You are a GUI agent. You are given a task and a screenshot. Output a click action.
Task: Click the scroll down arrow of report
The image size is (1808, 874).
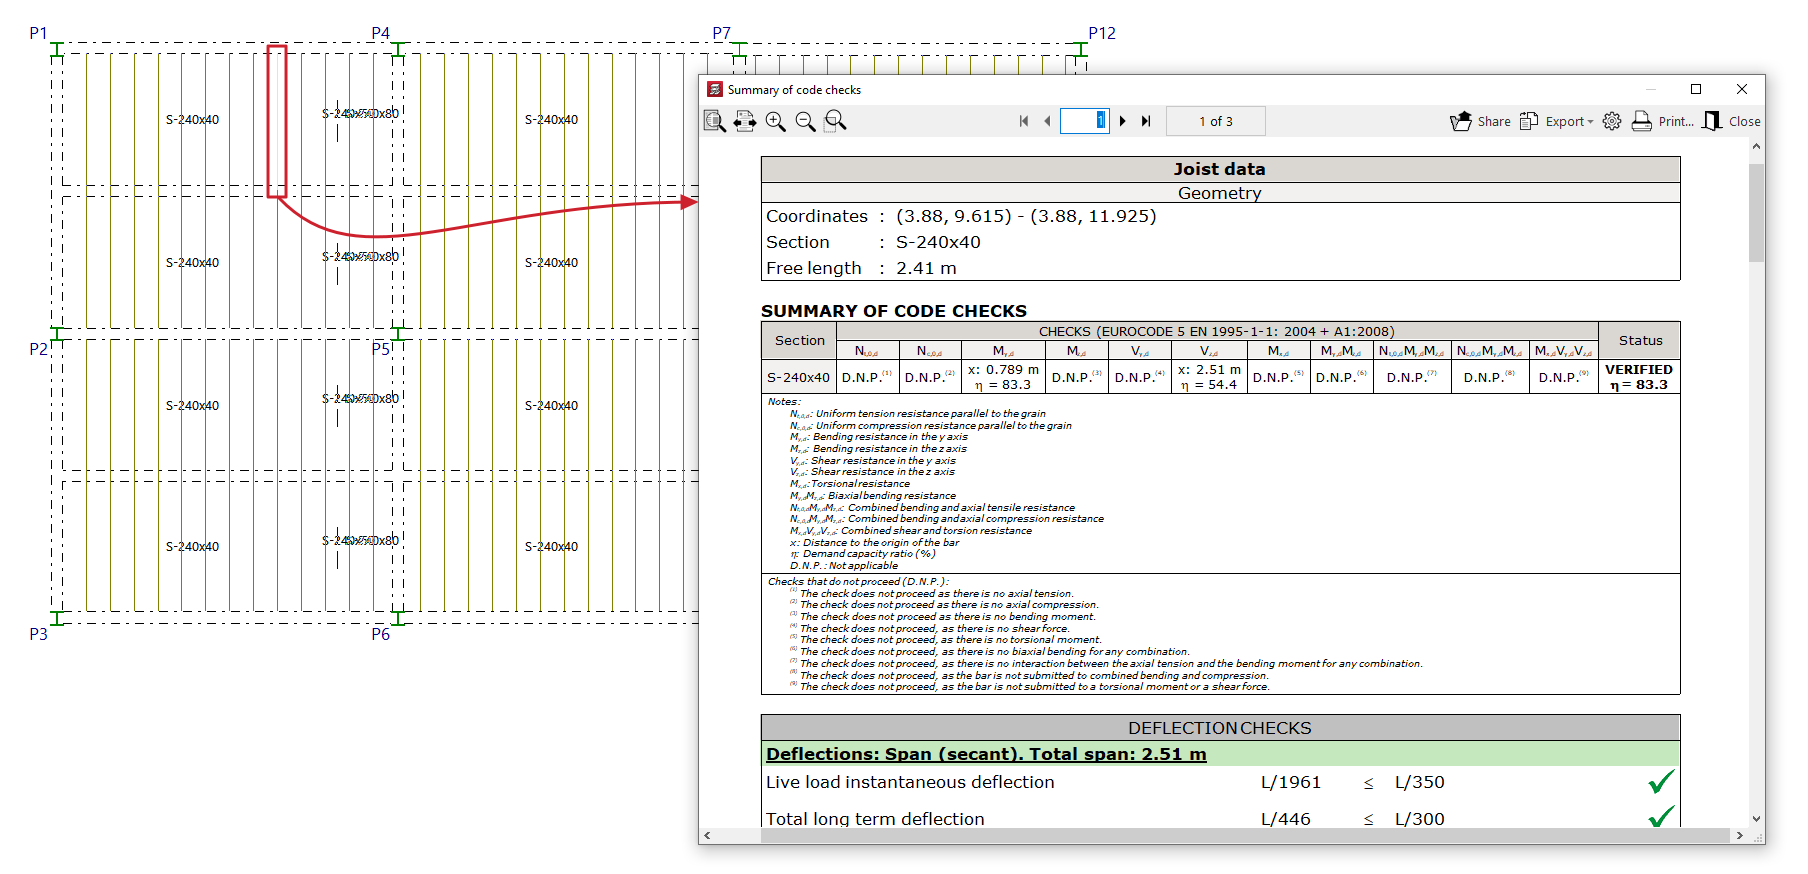click(1756, 819)
